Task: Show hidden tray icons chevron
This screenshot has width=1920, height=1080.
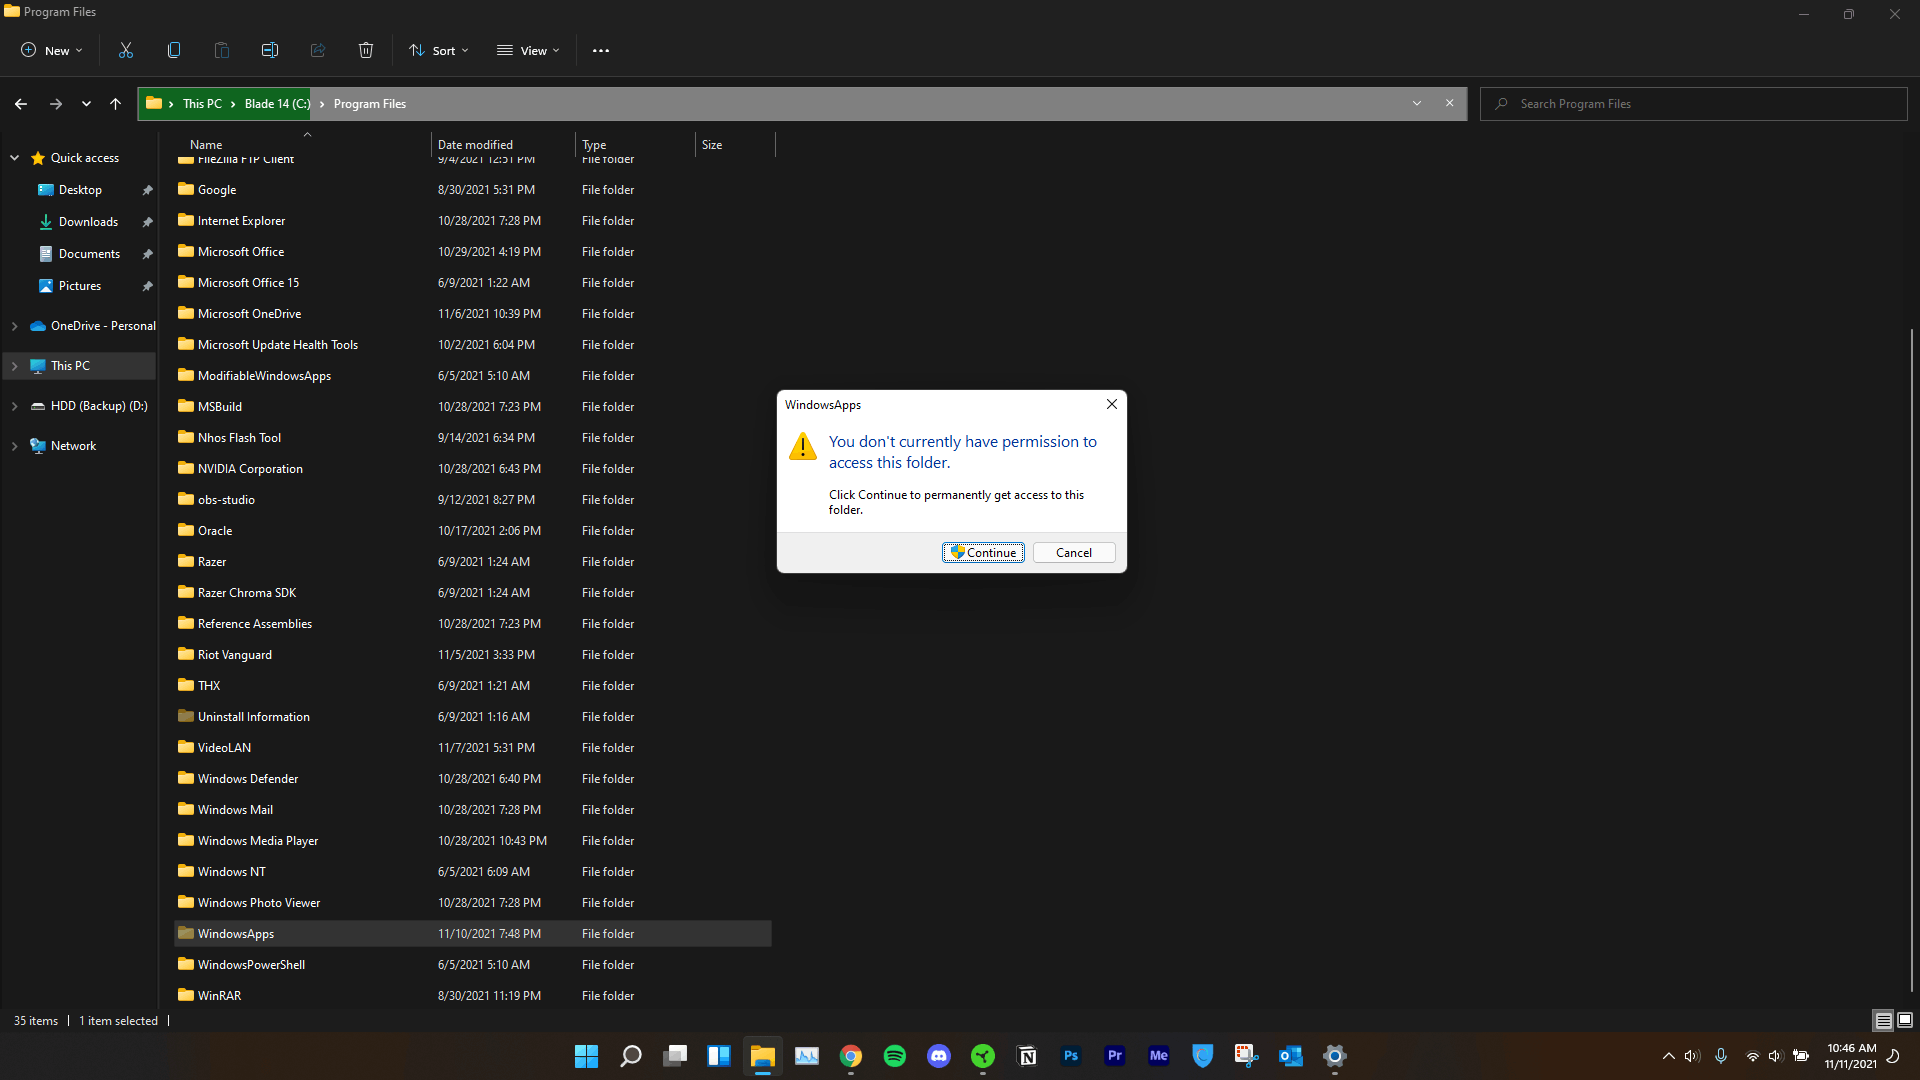Action: (x=1668, y=1056)
